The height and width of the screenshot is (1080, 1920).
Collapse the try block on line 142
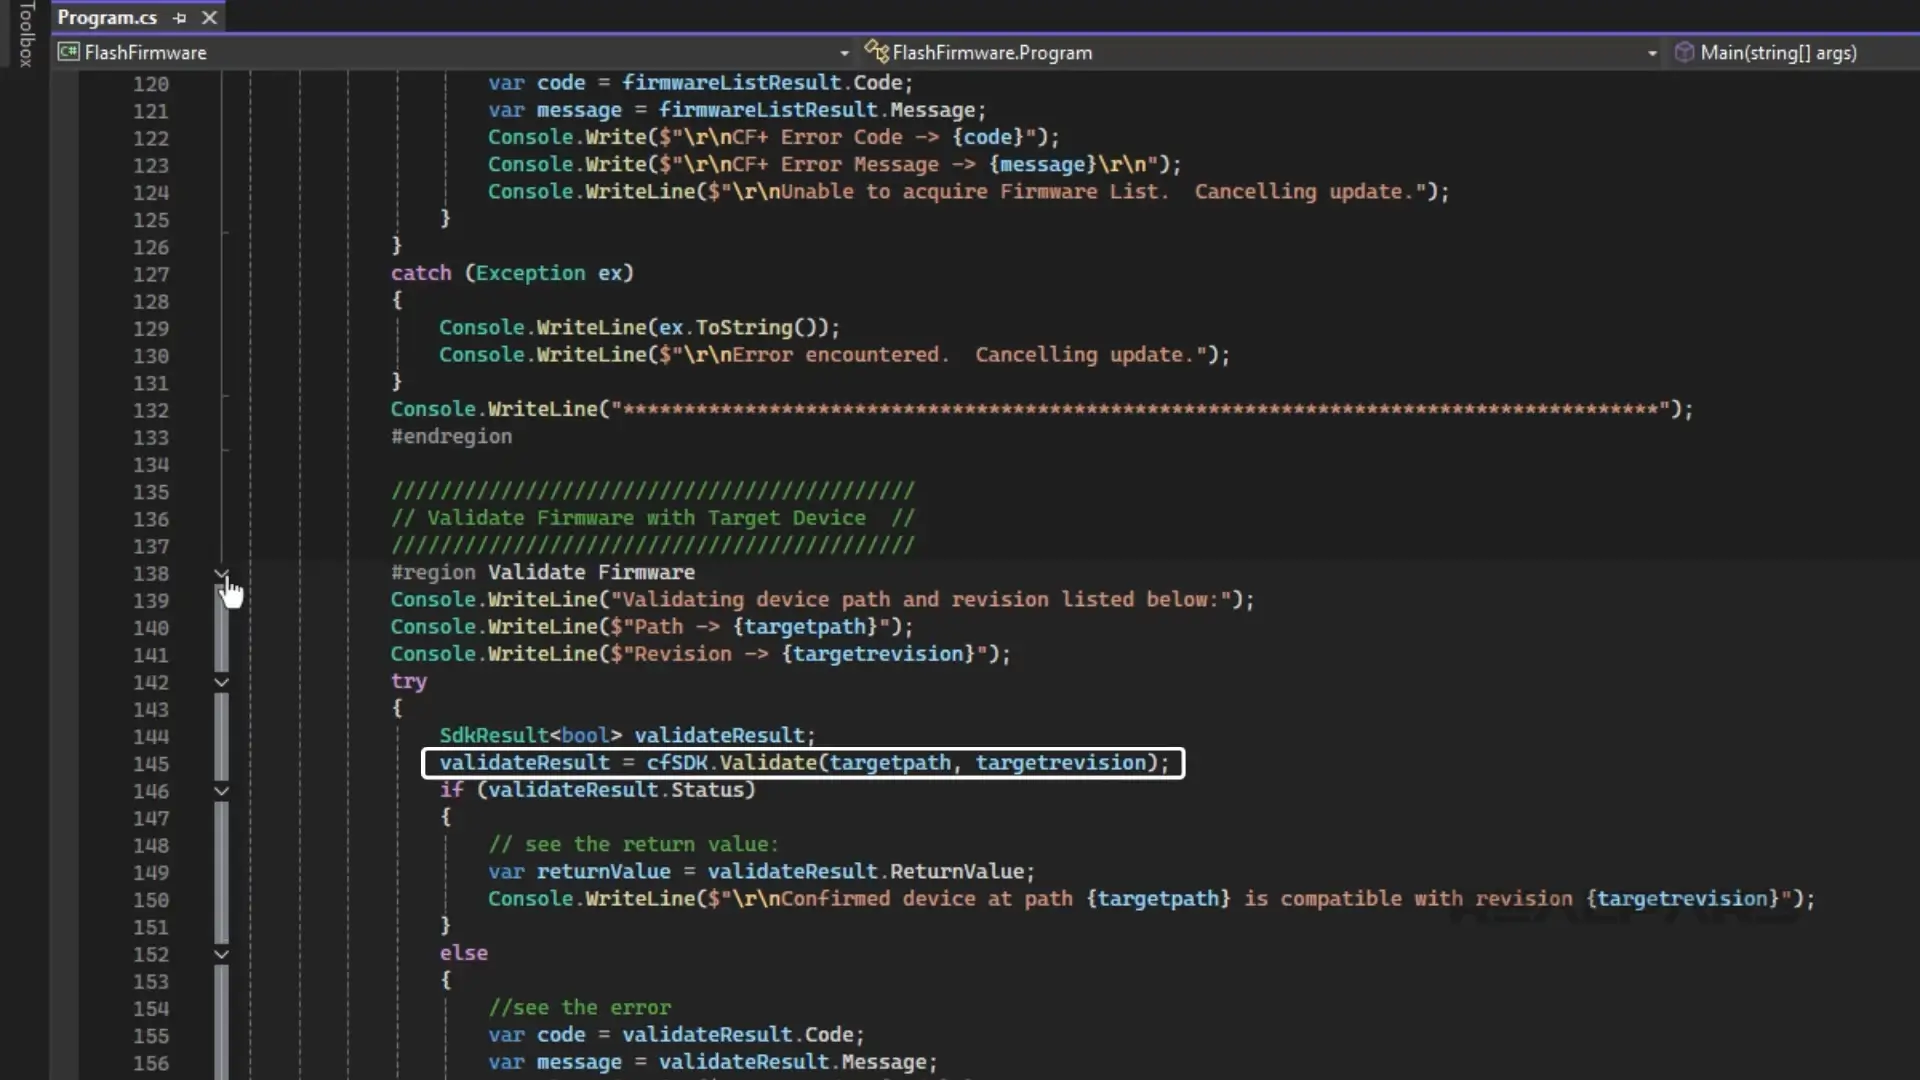tap(222, 682)
